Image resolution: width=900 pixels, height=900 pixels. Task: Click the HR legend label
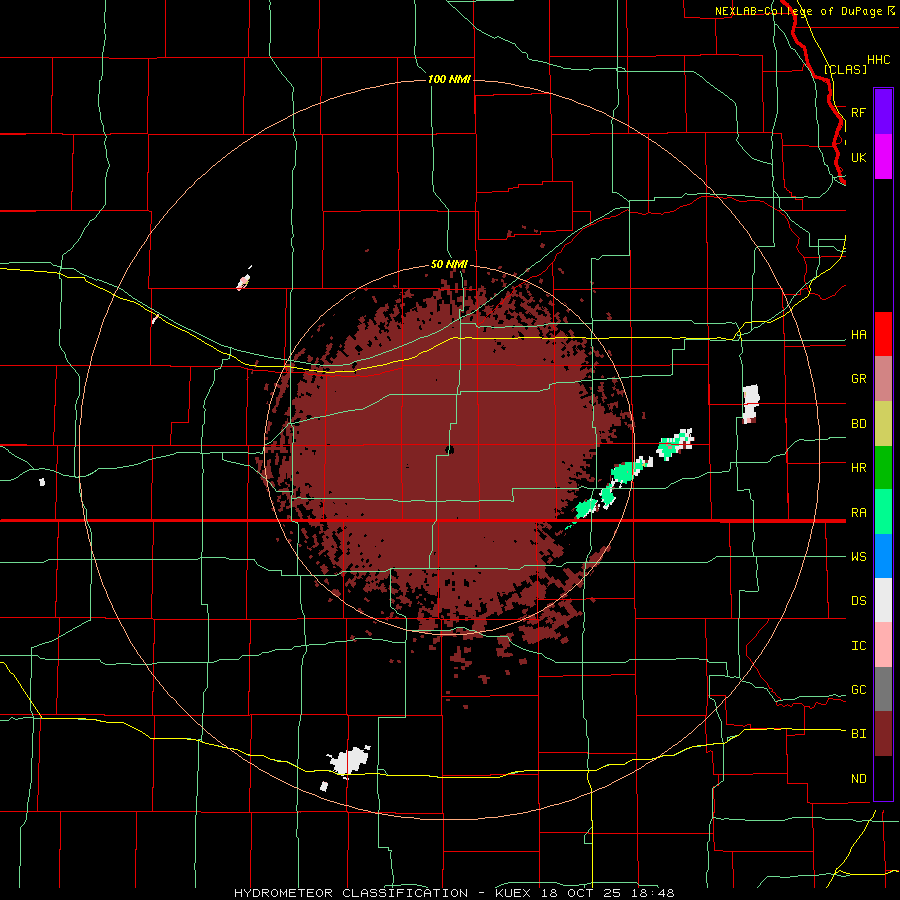tap(858, 468)
